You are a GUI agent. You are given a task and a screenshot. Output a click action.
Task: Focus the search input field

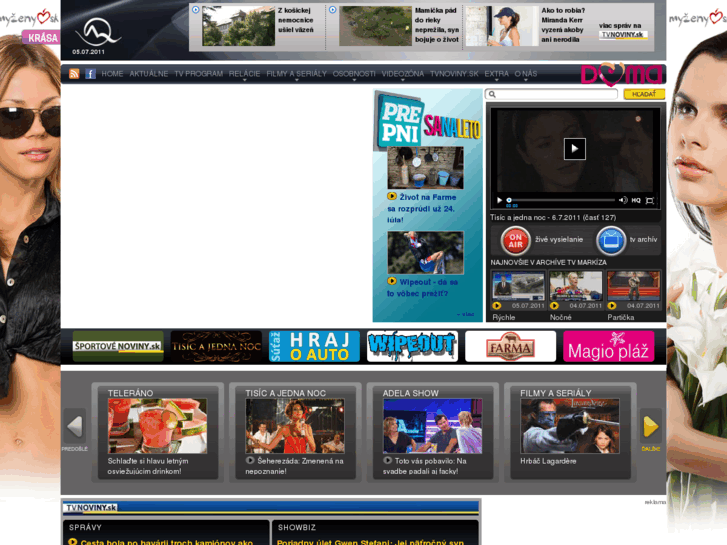(551, 94)
